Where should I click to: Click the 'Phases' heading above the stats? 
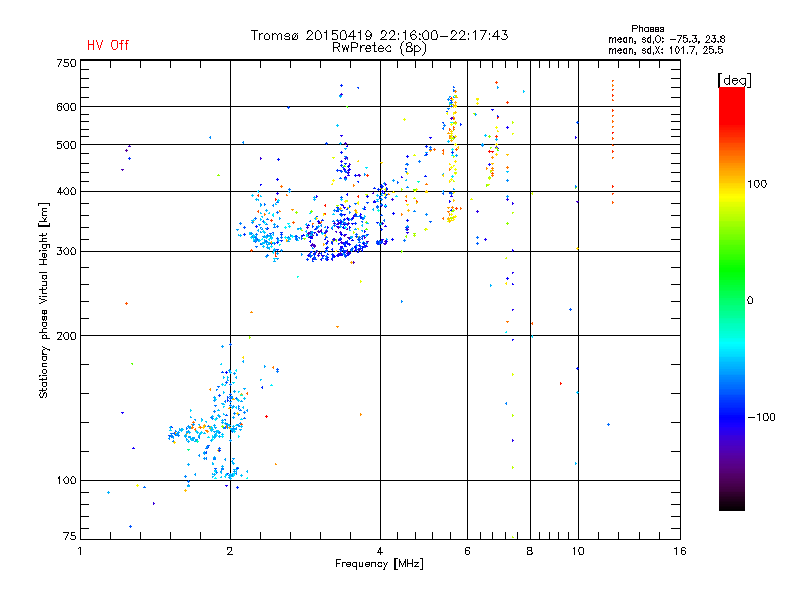point(647,29)
